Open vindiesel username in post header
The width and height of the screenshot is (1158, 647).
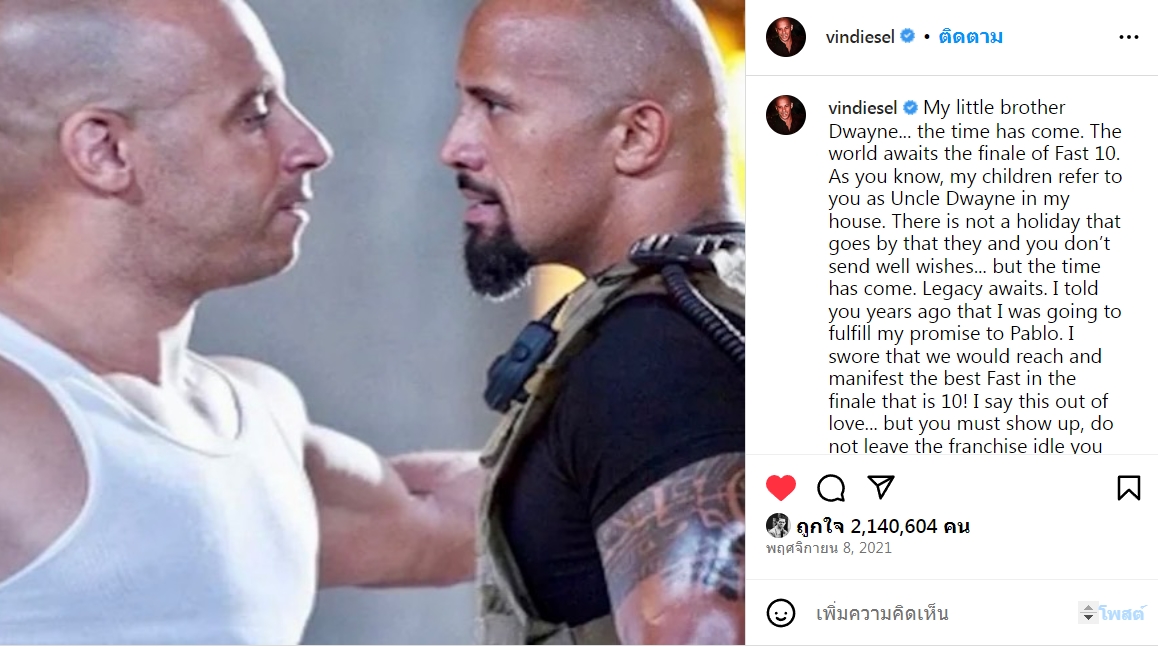(x=860, y=37)
